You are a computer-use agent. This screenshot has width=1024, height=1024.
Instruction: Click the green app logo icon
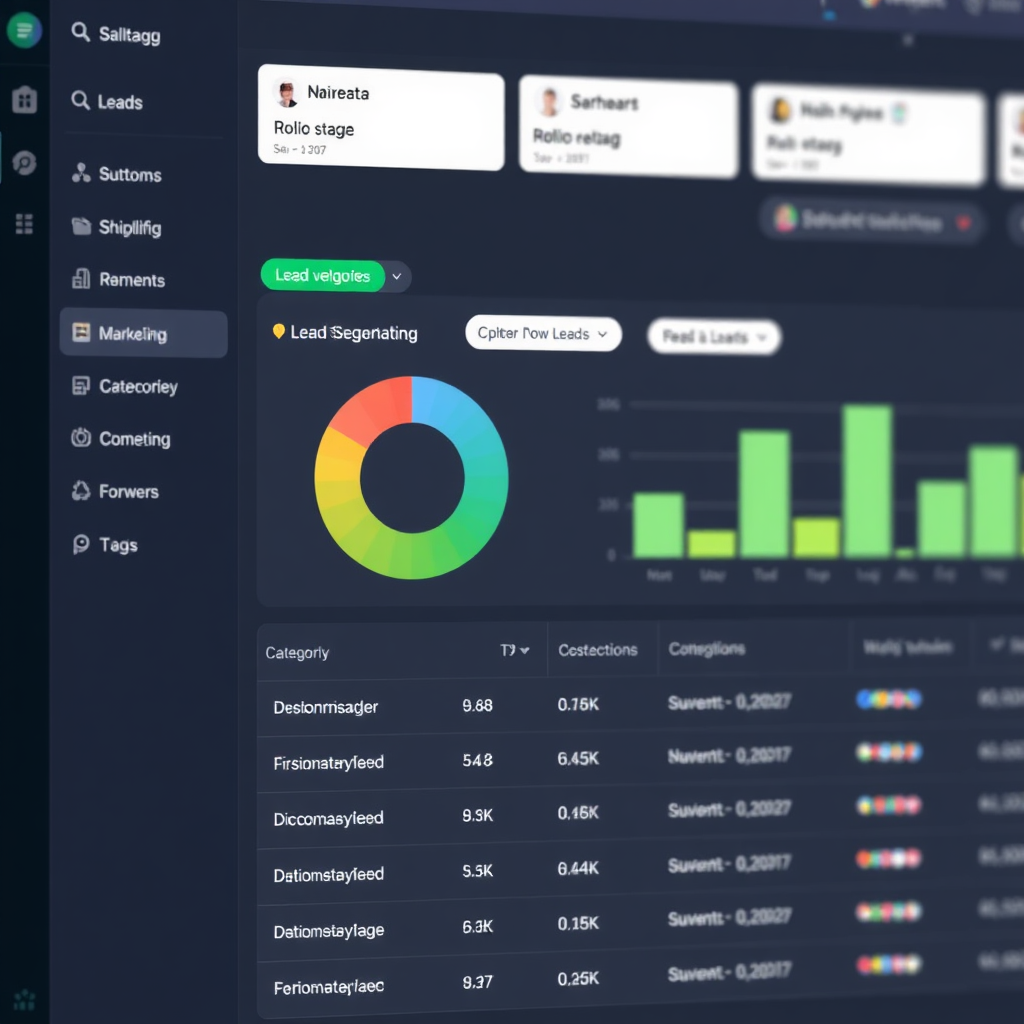tap(24, 31)
